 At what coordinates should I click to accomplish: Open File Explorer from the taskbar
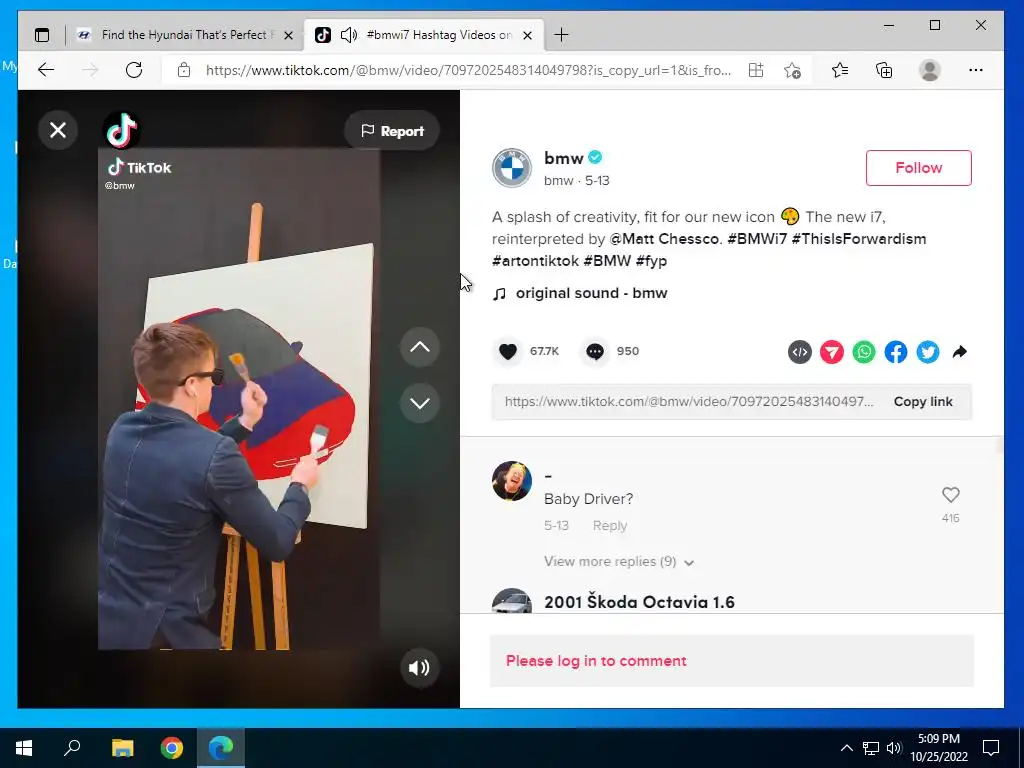[122, 748]
